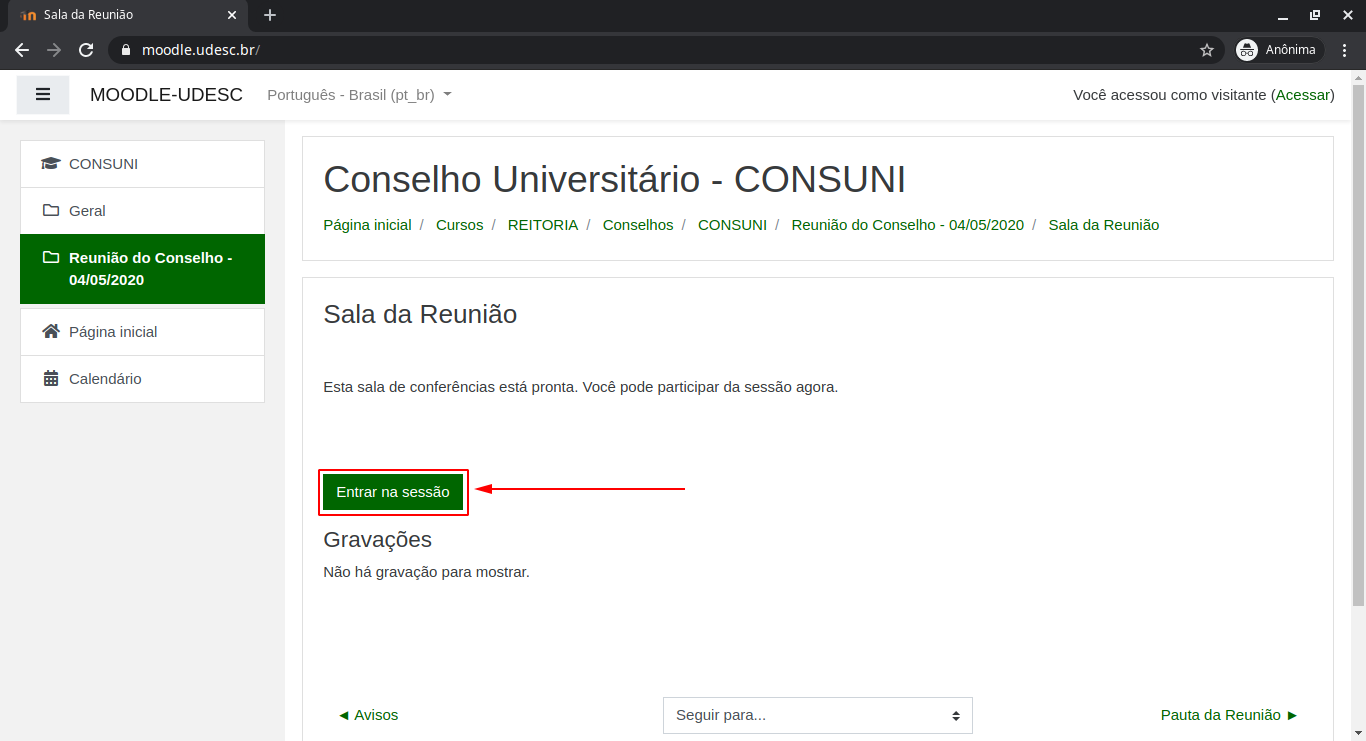Click the Entrar na sessão button
This screenshot has width=1366, height=741.
[x=393, y=492]
